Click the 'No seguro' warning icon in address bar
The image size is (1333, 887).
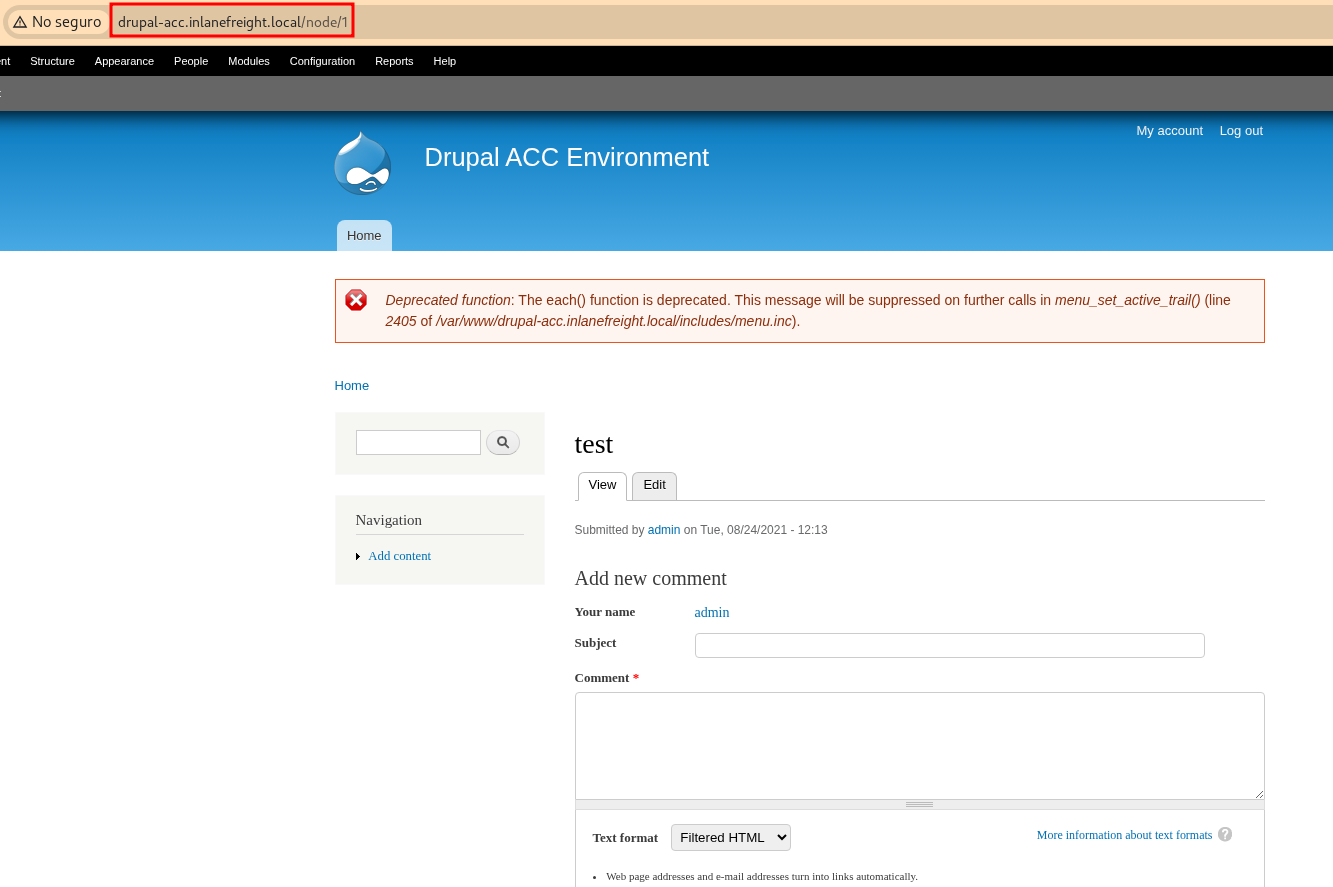(21, 20)
